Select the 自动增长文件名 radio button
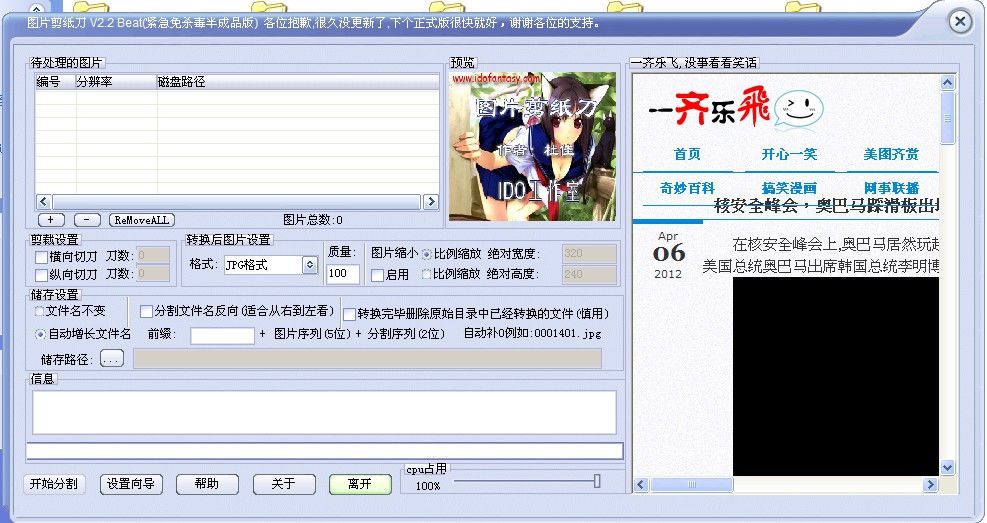987x523 pixels. pos(40,334)
